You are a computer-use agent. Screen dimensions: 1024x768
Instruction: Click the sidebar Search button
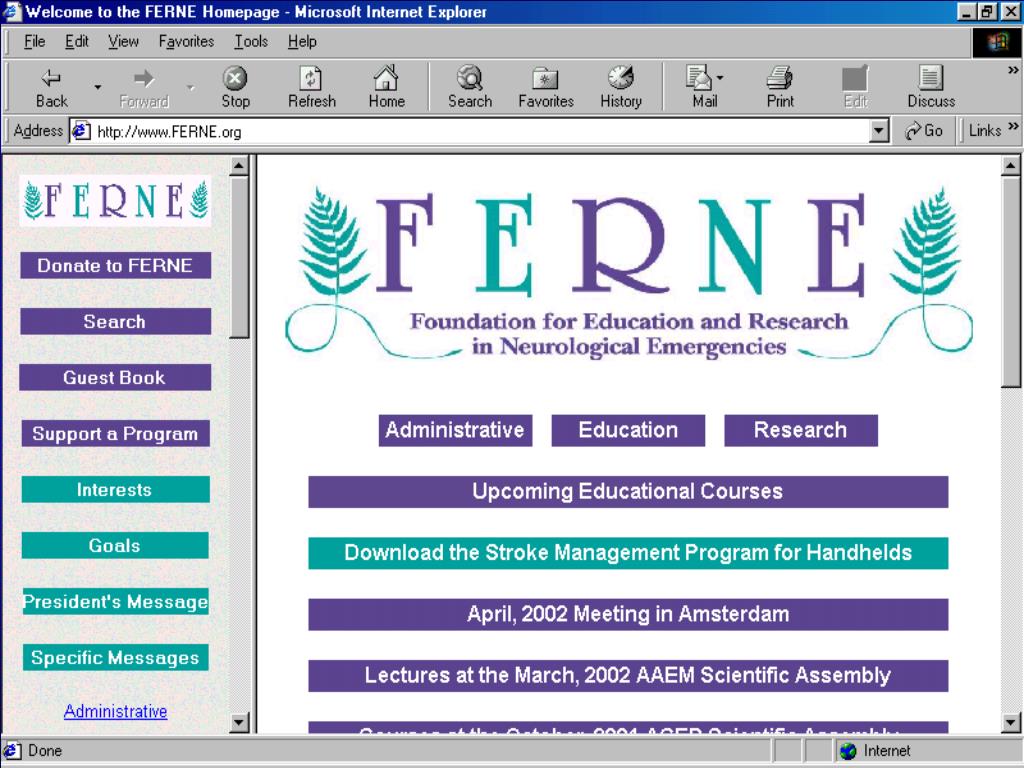tap(116, 321)
